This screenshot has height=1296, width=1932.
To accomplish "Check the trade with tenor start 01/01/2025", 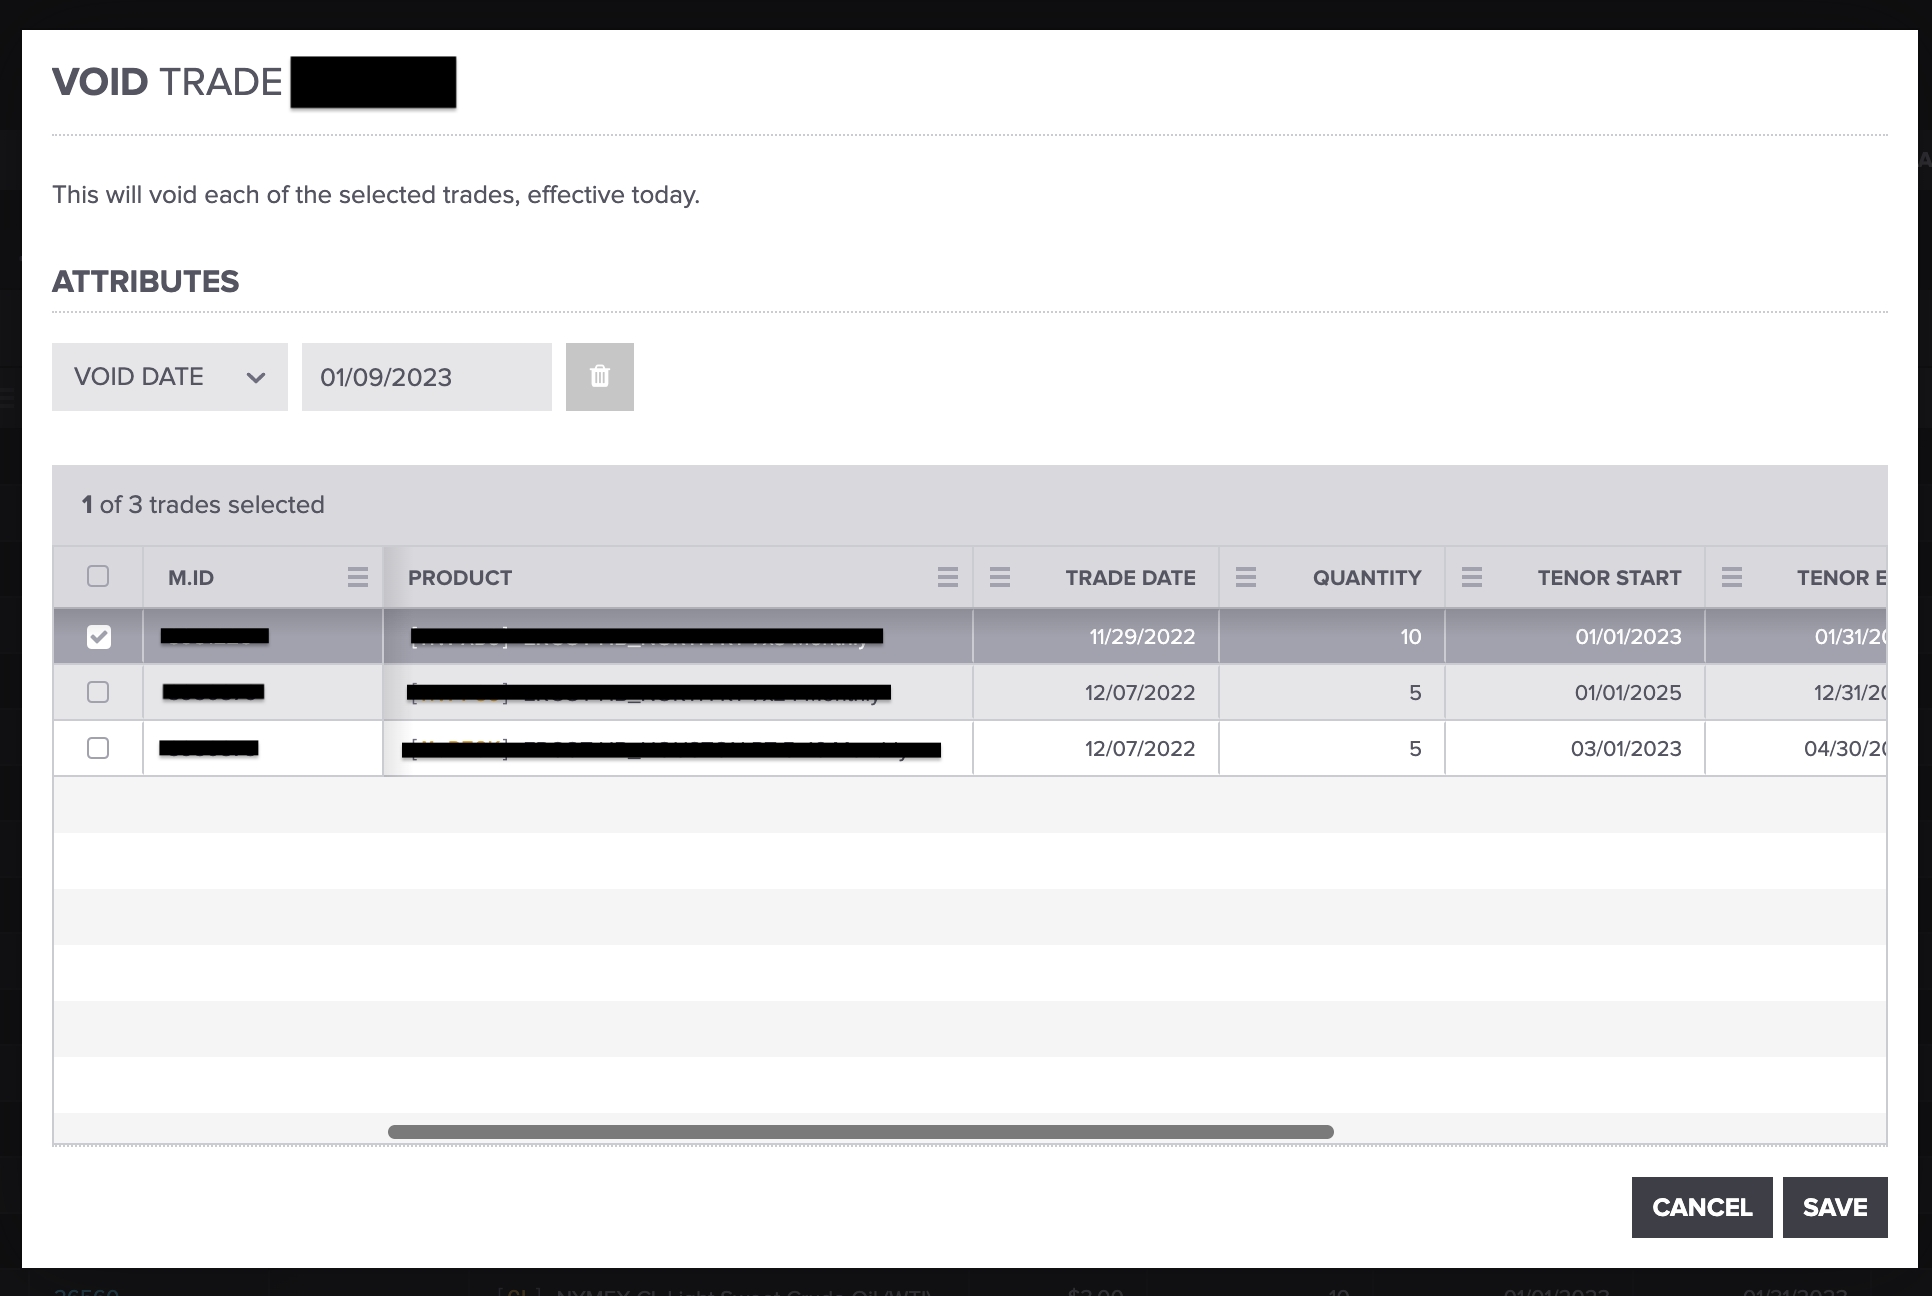I will [98, 692].
